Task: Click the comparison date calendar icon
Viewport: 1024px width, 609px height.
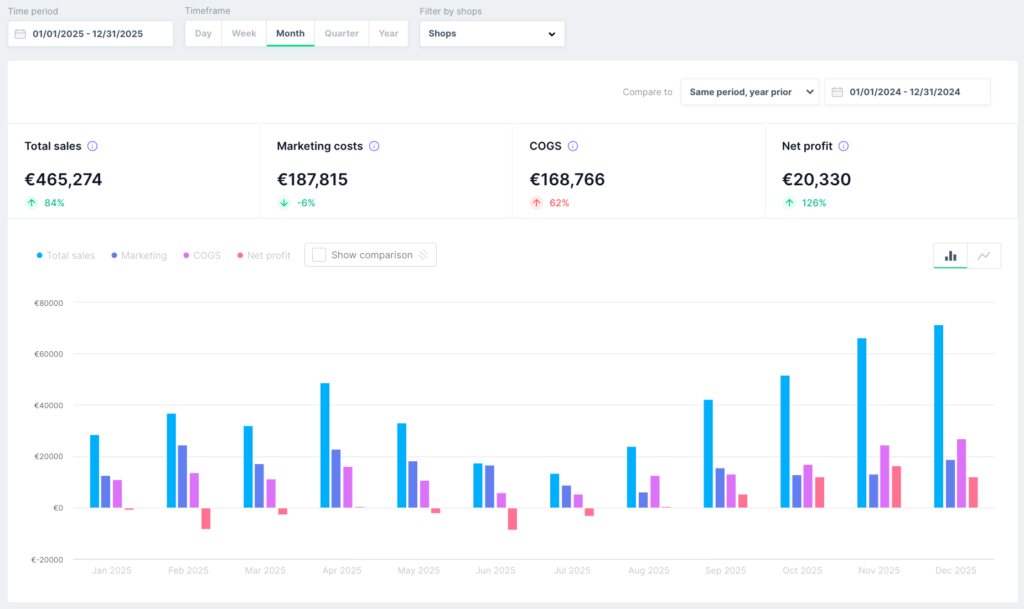Action: pos(837,92)
